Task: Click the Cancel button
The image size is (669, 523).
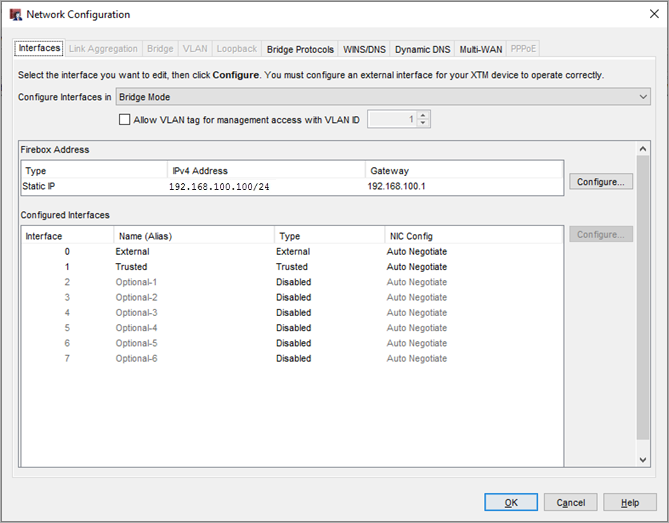Action: click(x=571, y=503)
